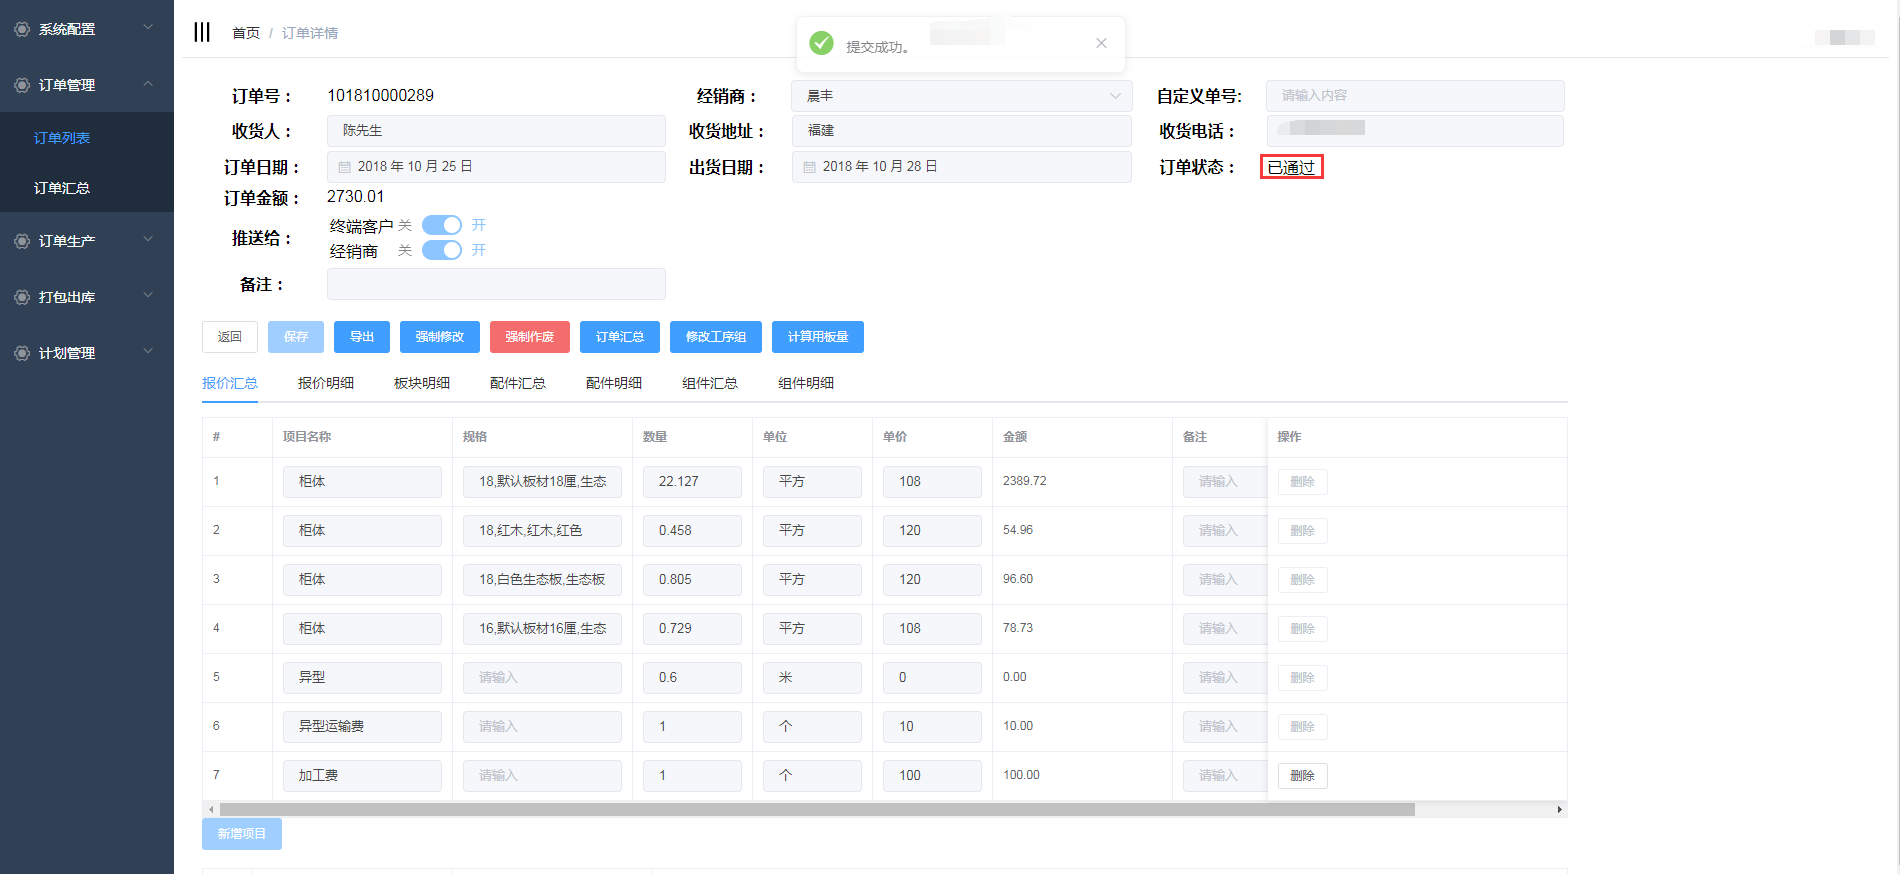Delete row 7 加工费 item
The image size is (1900, 874).
click(1302, 776)
